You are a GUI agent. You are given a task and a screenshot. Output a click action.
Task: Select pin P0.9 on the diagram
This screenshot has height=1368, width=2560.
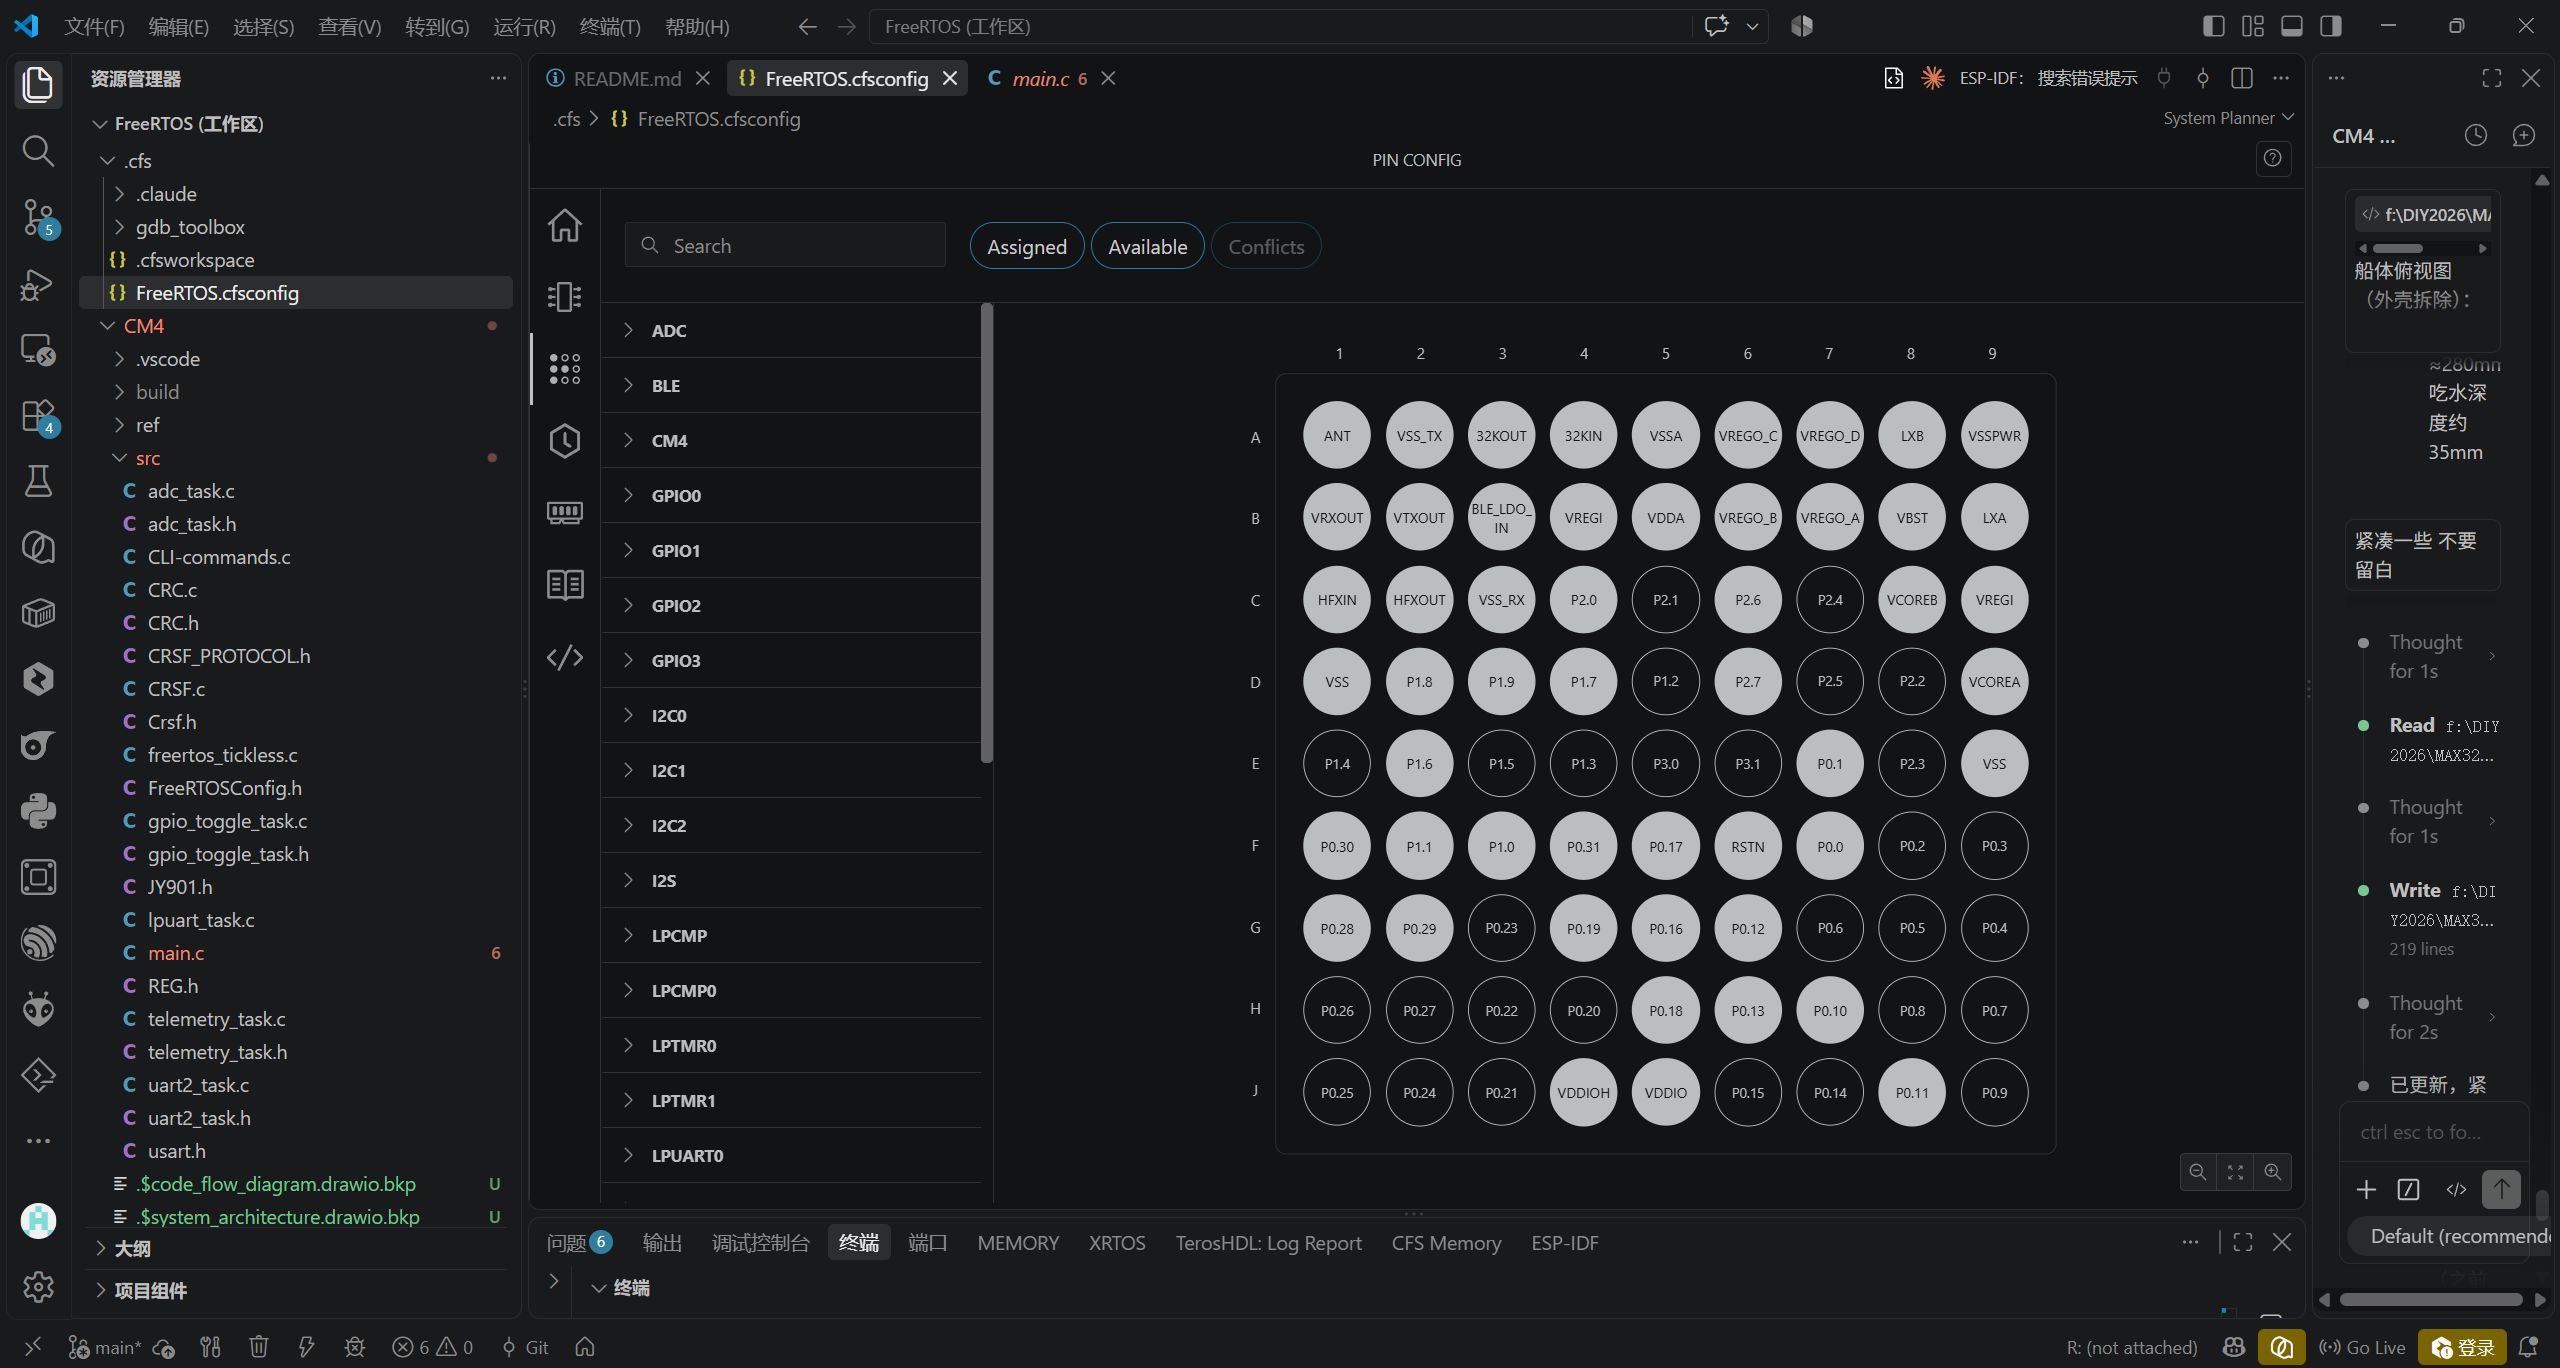coord(1994,1092)
